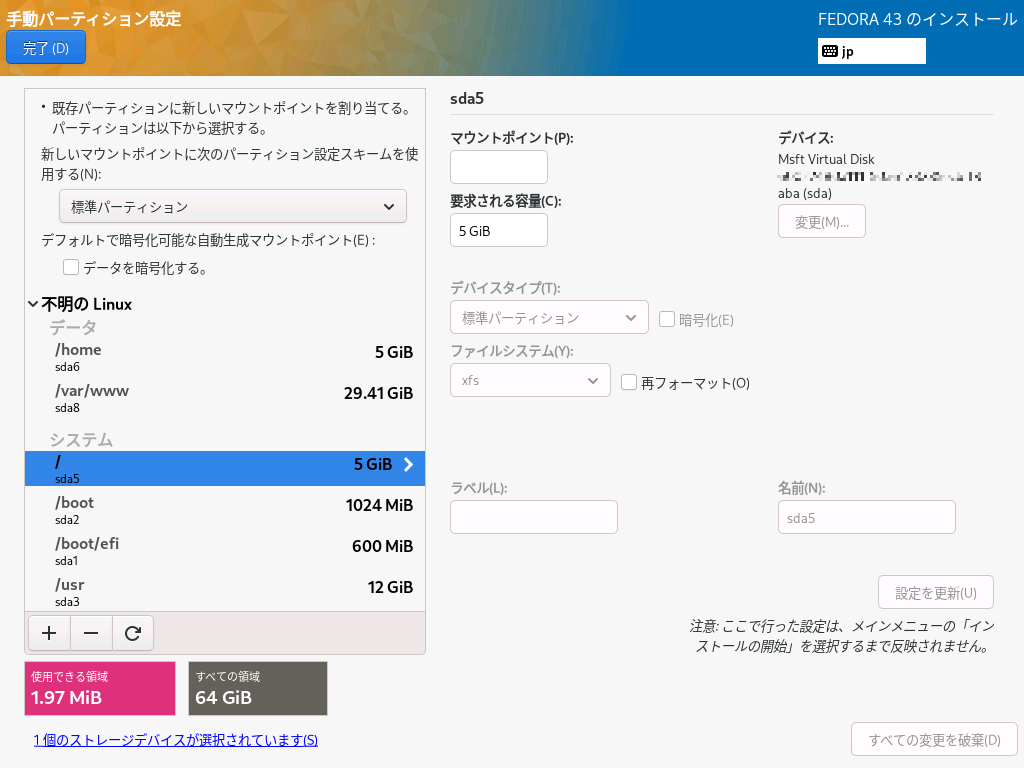Click the pink available space box

click(100, 688)
